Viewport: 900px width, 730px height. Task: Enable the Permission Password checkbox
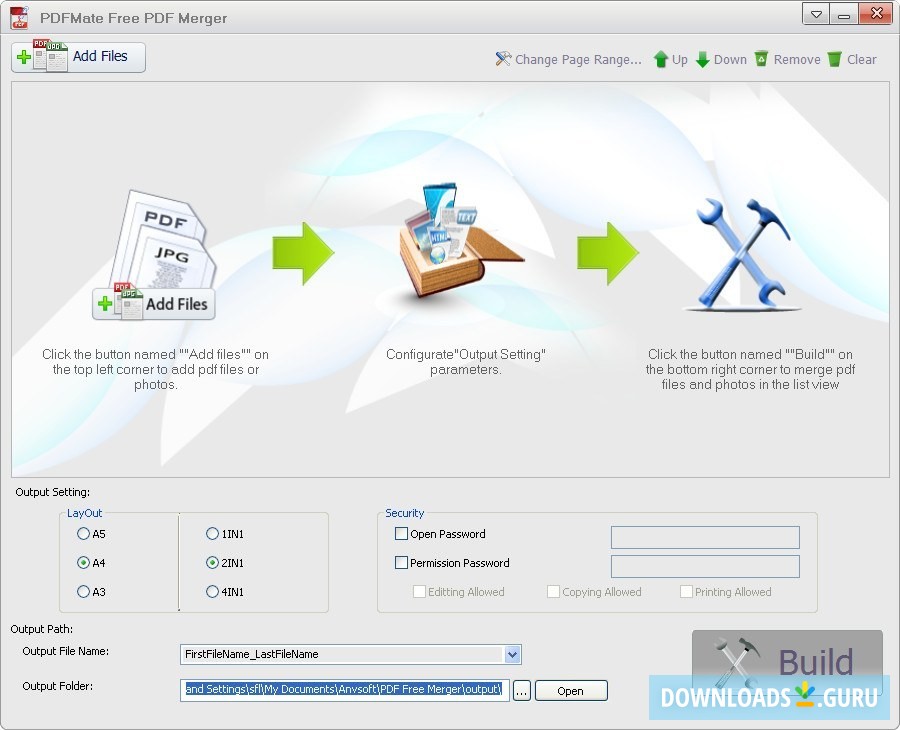pyautogui.click(x=401, y=562)
